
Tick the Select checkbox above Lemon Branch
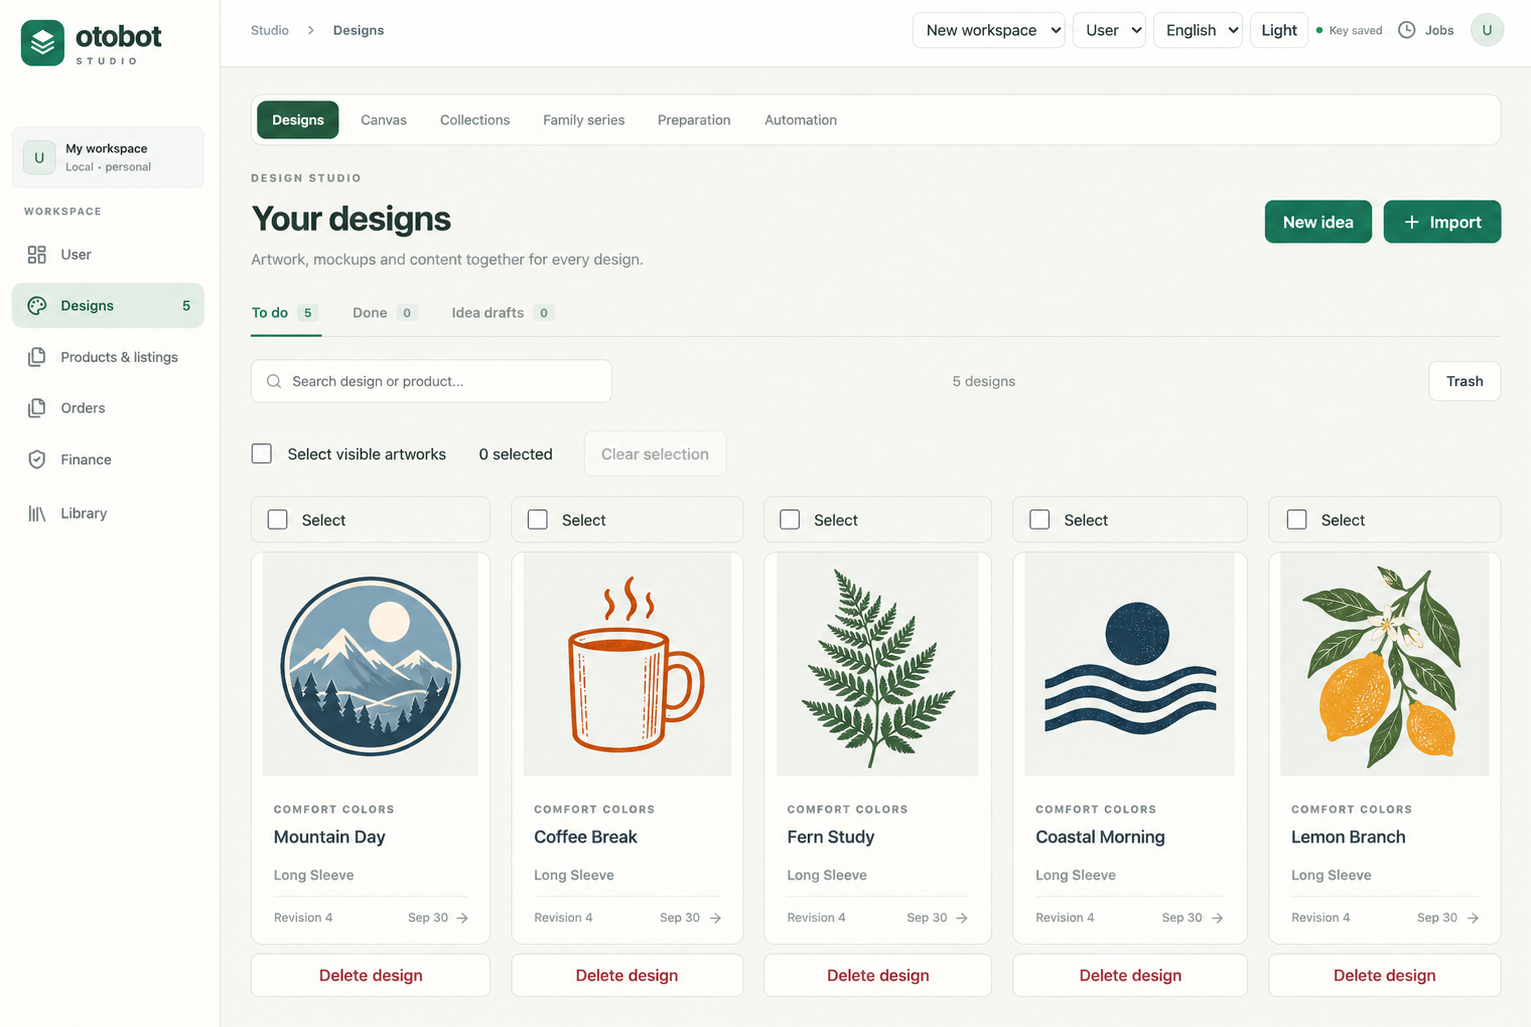[x=1297, y=520]
